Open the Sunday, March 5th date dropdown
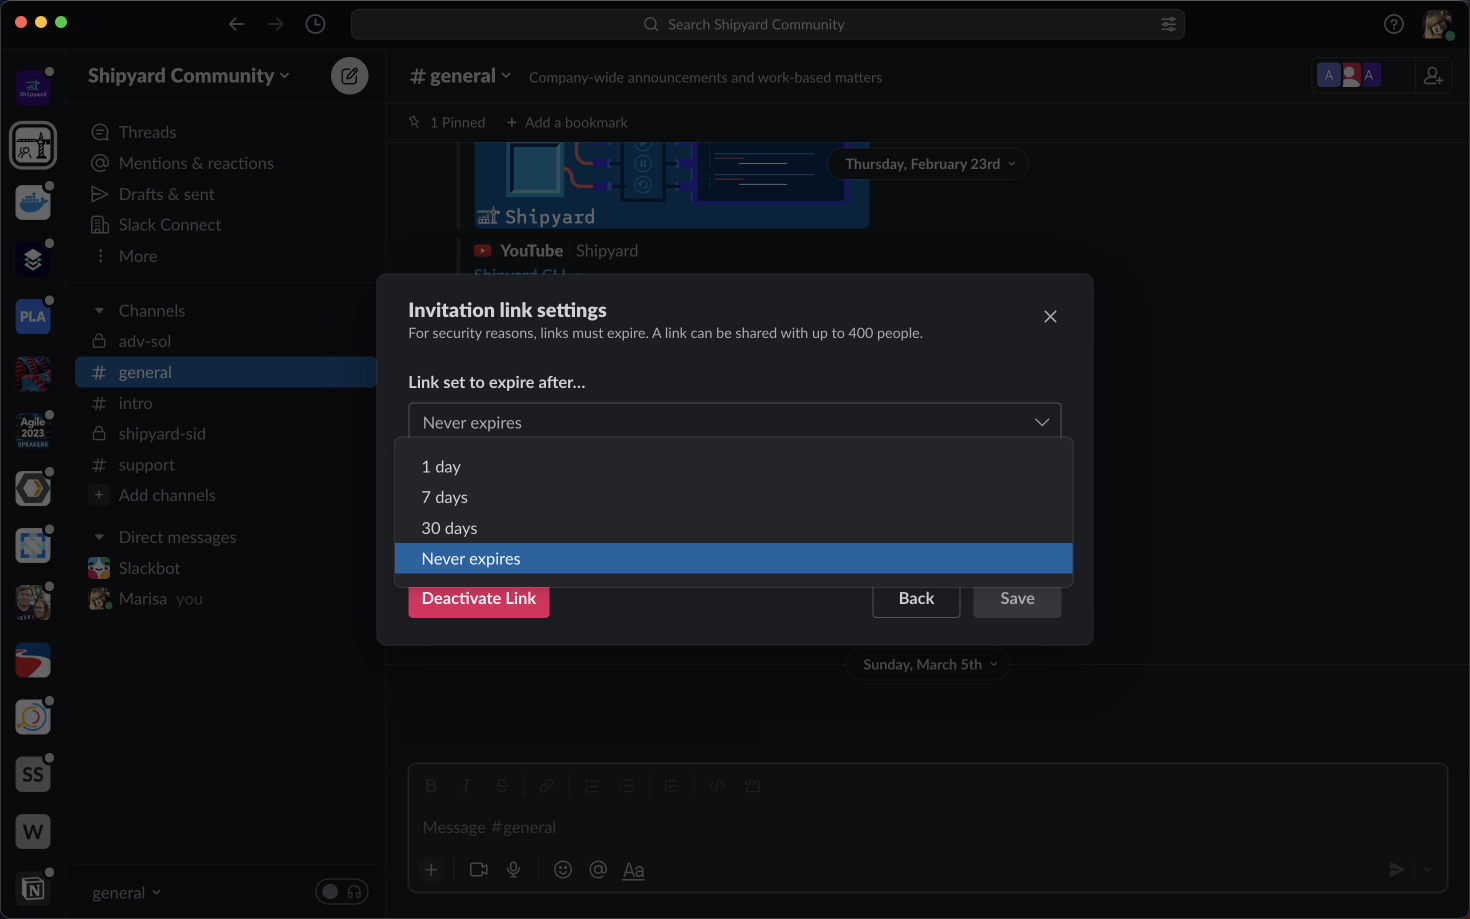Screen dimensions: 1470x919 coord(928,665)
